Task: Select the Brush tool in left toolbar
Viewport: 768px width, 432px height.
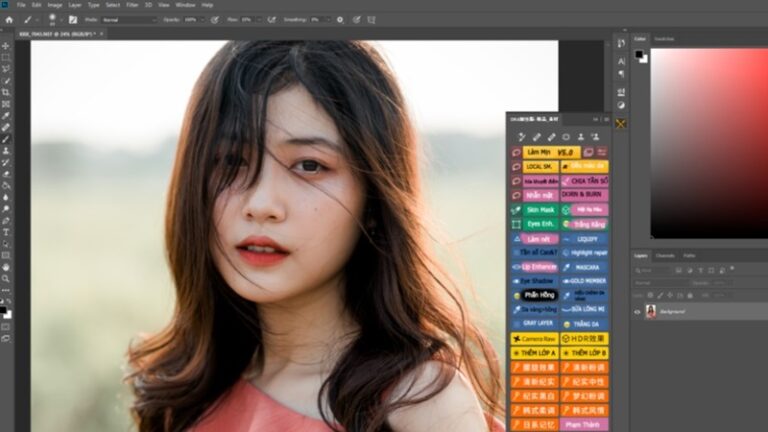Action: [6, 139]
